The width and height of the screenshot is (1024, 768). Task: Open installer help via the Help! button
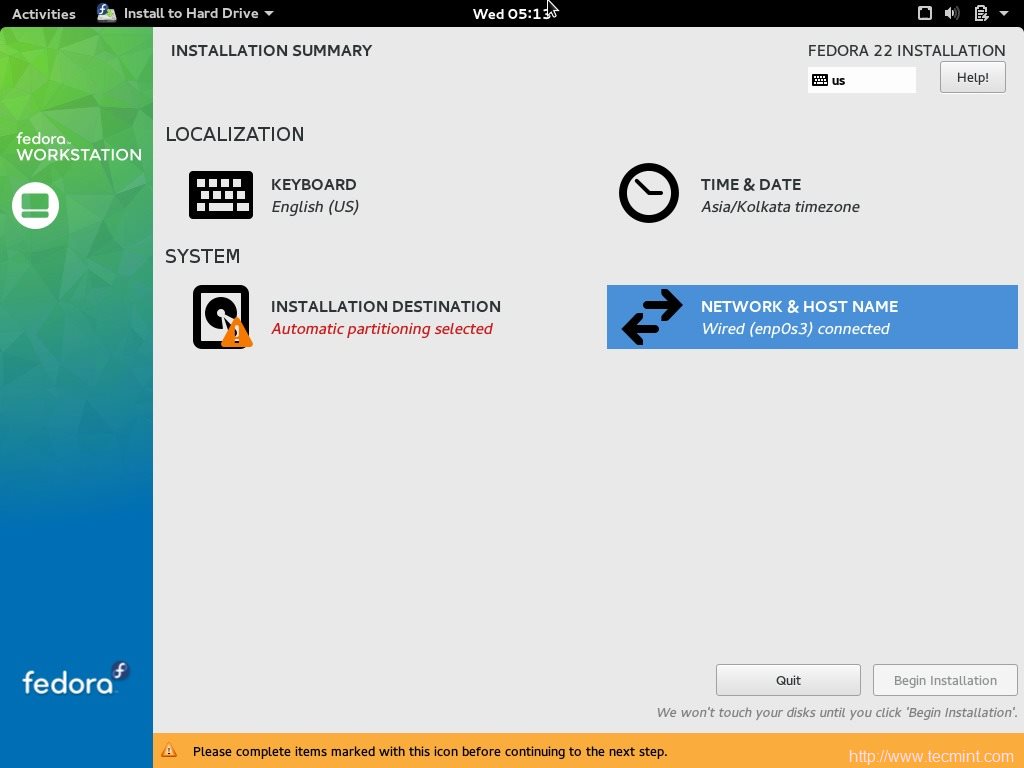point(971,77)
